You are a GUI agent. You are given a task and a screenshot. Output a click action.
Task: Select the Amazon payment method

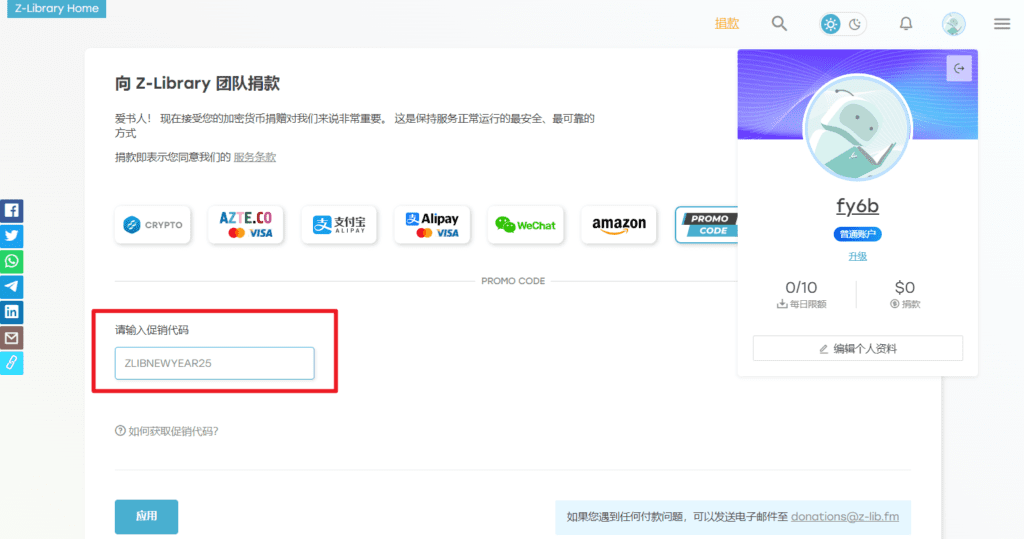[x=618, y=225]
